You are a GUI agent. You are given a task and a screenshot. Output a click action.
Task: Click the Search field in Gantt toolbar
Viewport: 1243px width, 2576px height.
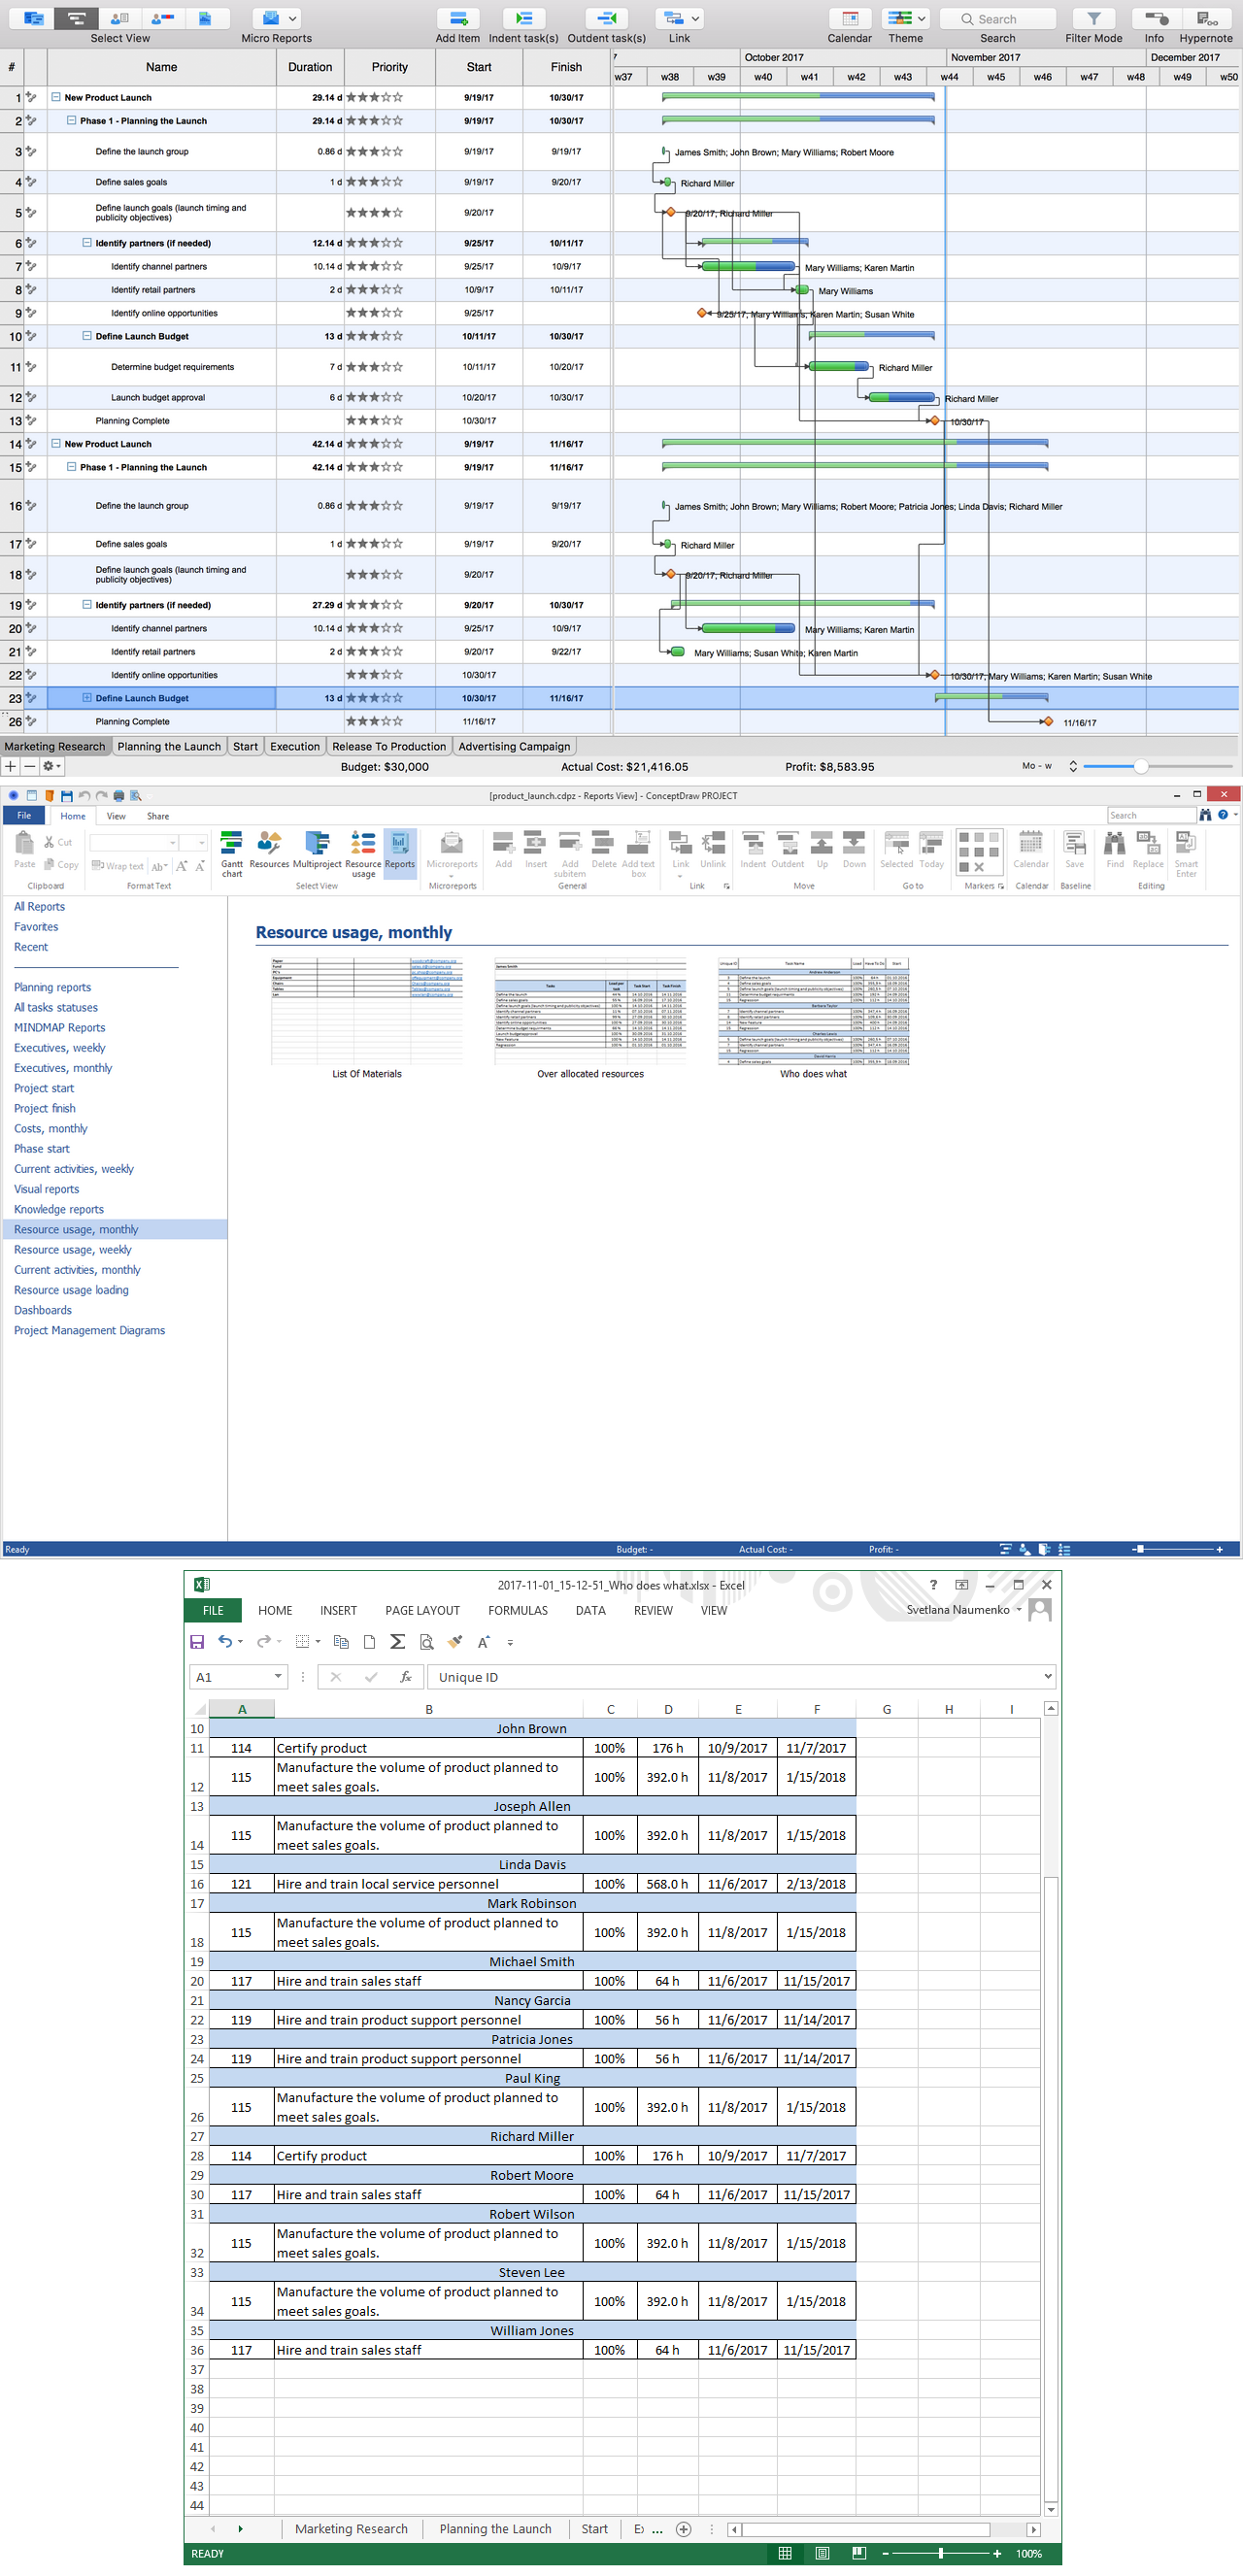998,18
